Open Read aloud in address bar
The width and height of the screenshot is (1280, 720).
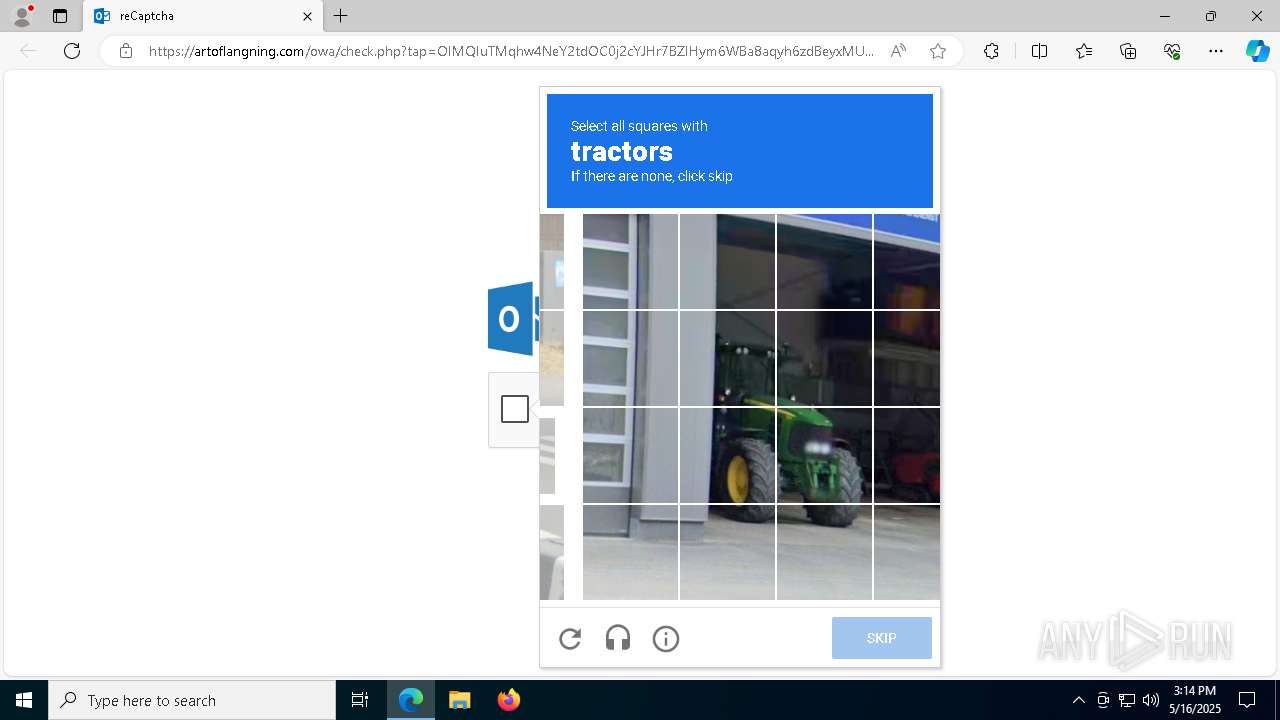(898, 51)
